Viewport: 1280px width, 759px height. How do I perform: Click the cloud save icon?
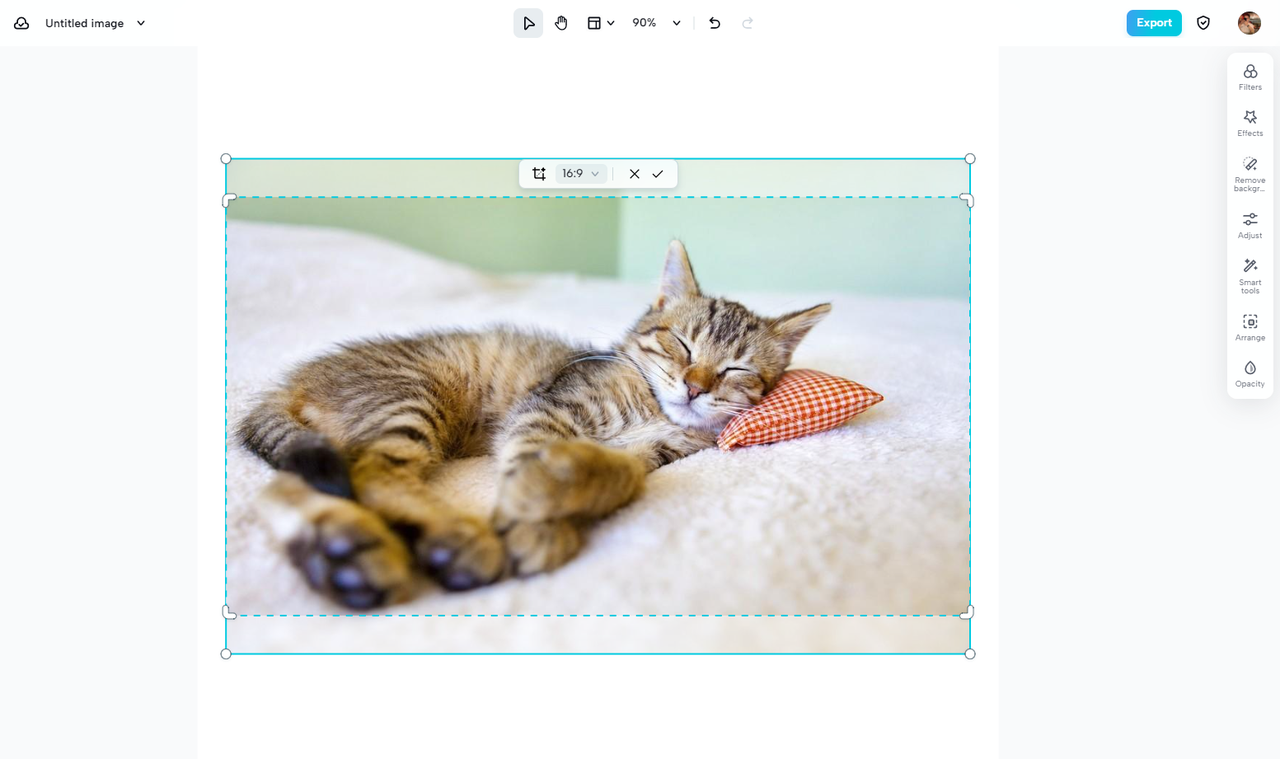click(x=21, y=22)
